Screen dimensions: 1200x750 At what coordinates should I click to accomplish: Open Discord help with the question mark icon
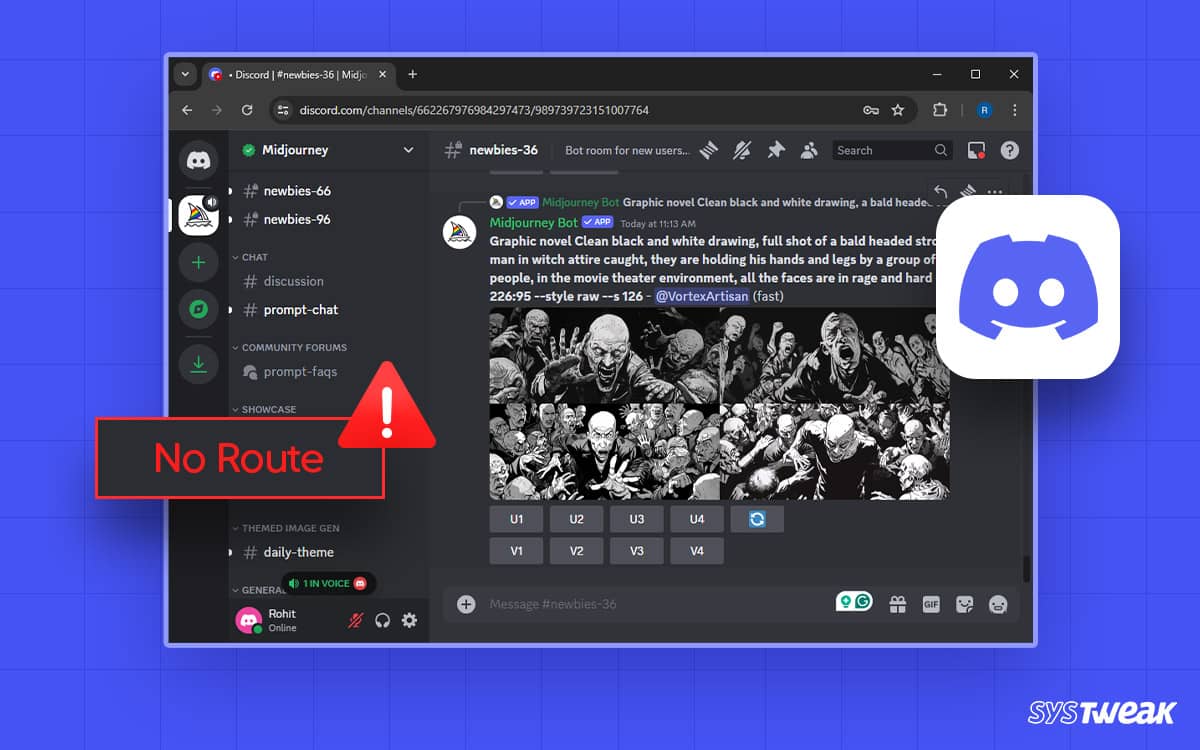coord(1009,150)
